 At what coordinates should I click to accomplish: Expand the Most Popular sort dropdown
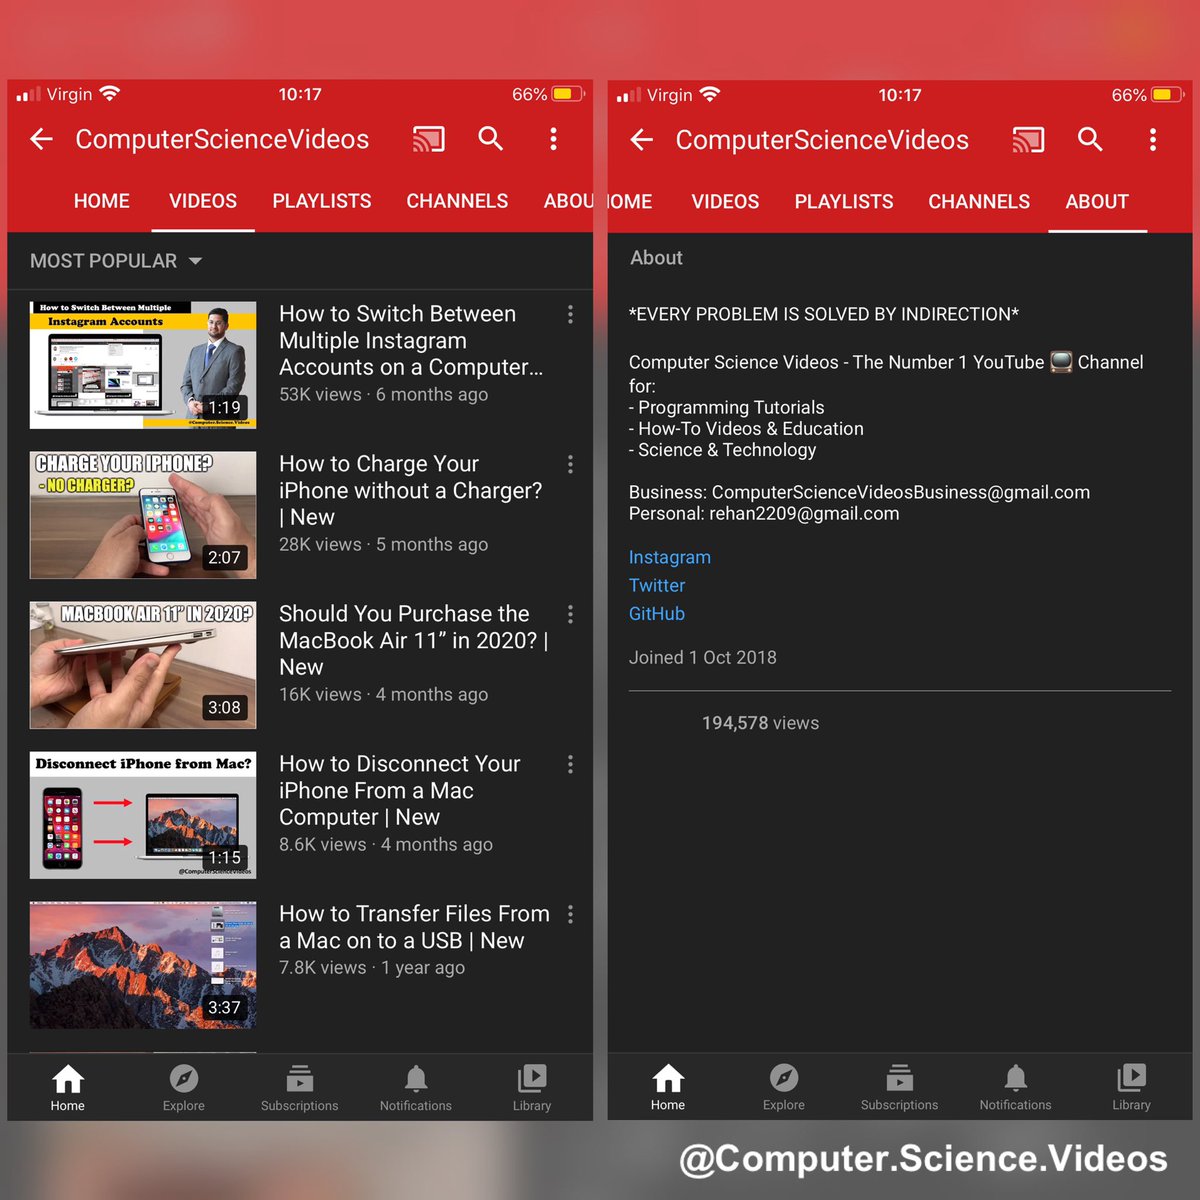coord(116,261)
